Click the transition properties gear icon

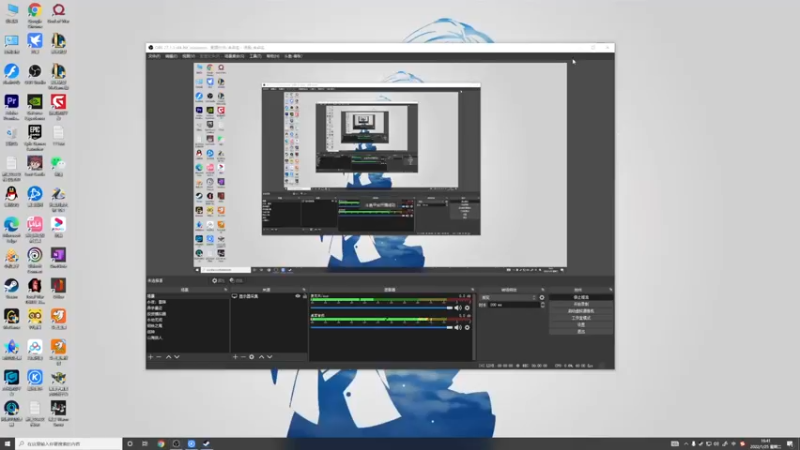(542, 297)
